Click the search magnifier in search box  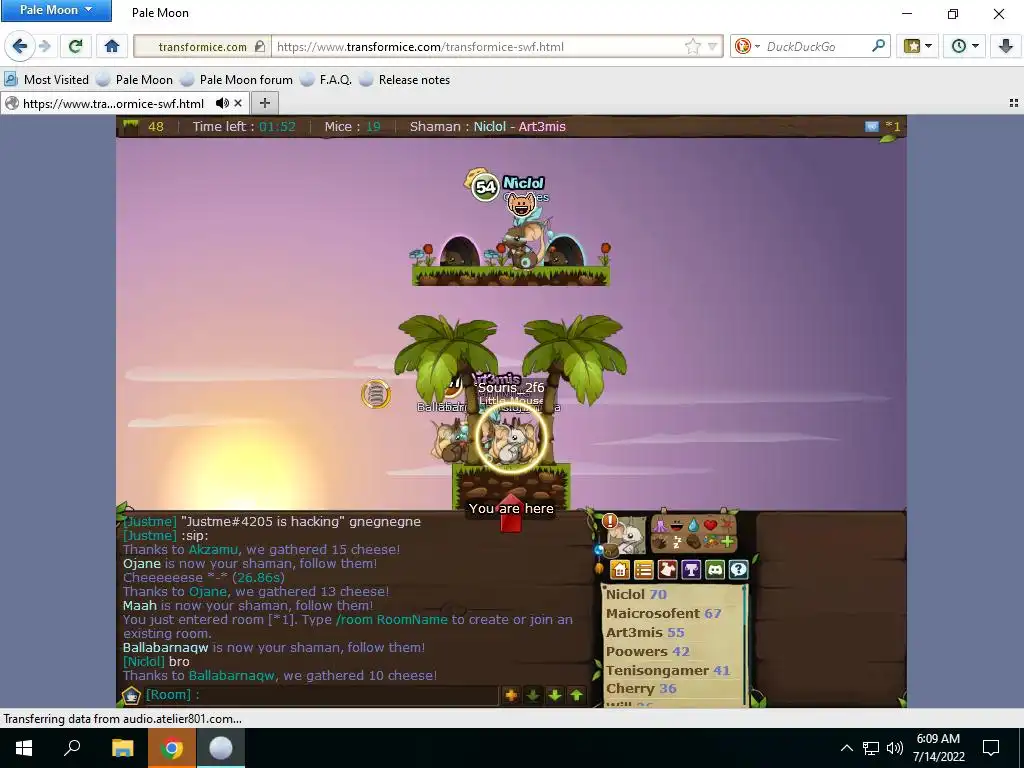click(878, 46)
